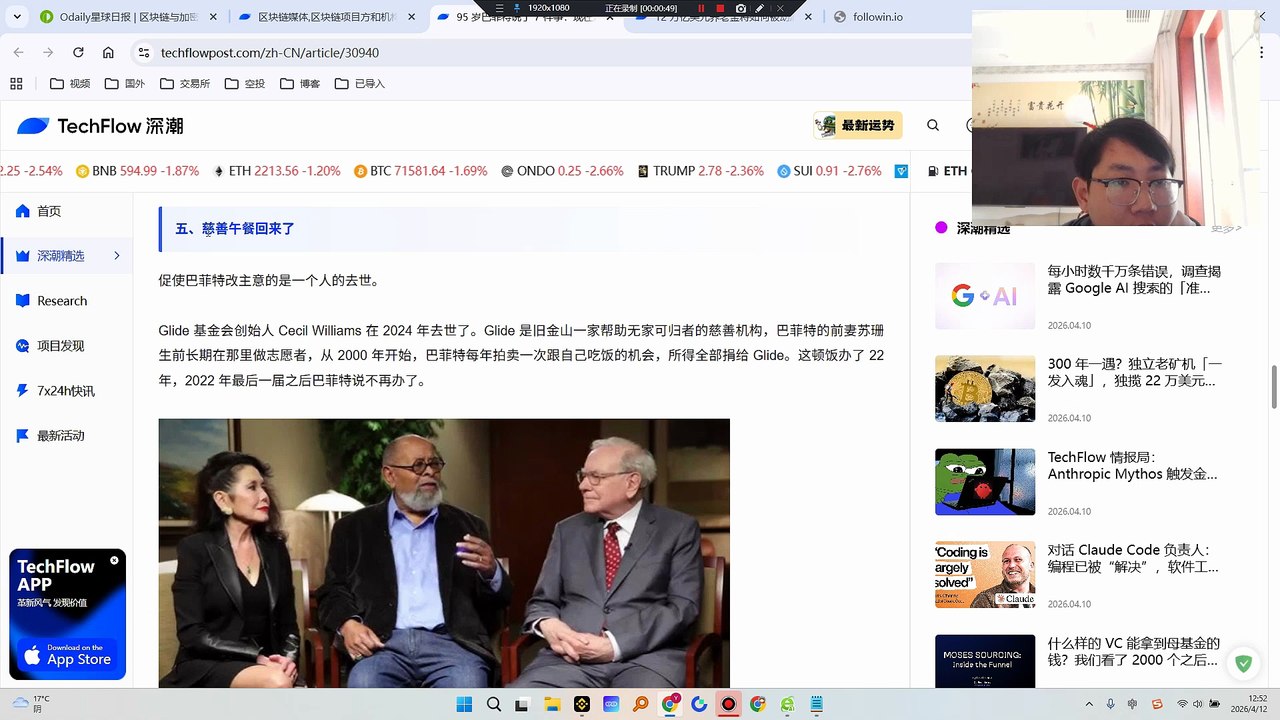This screenshot has width=1280, height=720.
Task: Open the 博客 bookmark folder
Action: pos(298,84)
